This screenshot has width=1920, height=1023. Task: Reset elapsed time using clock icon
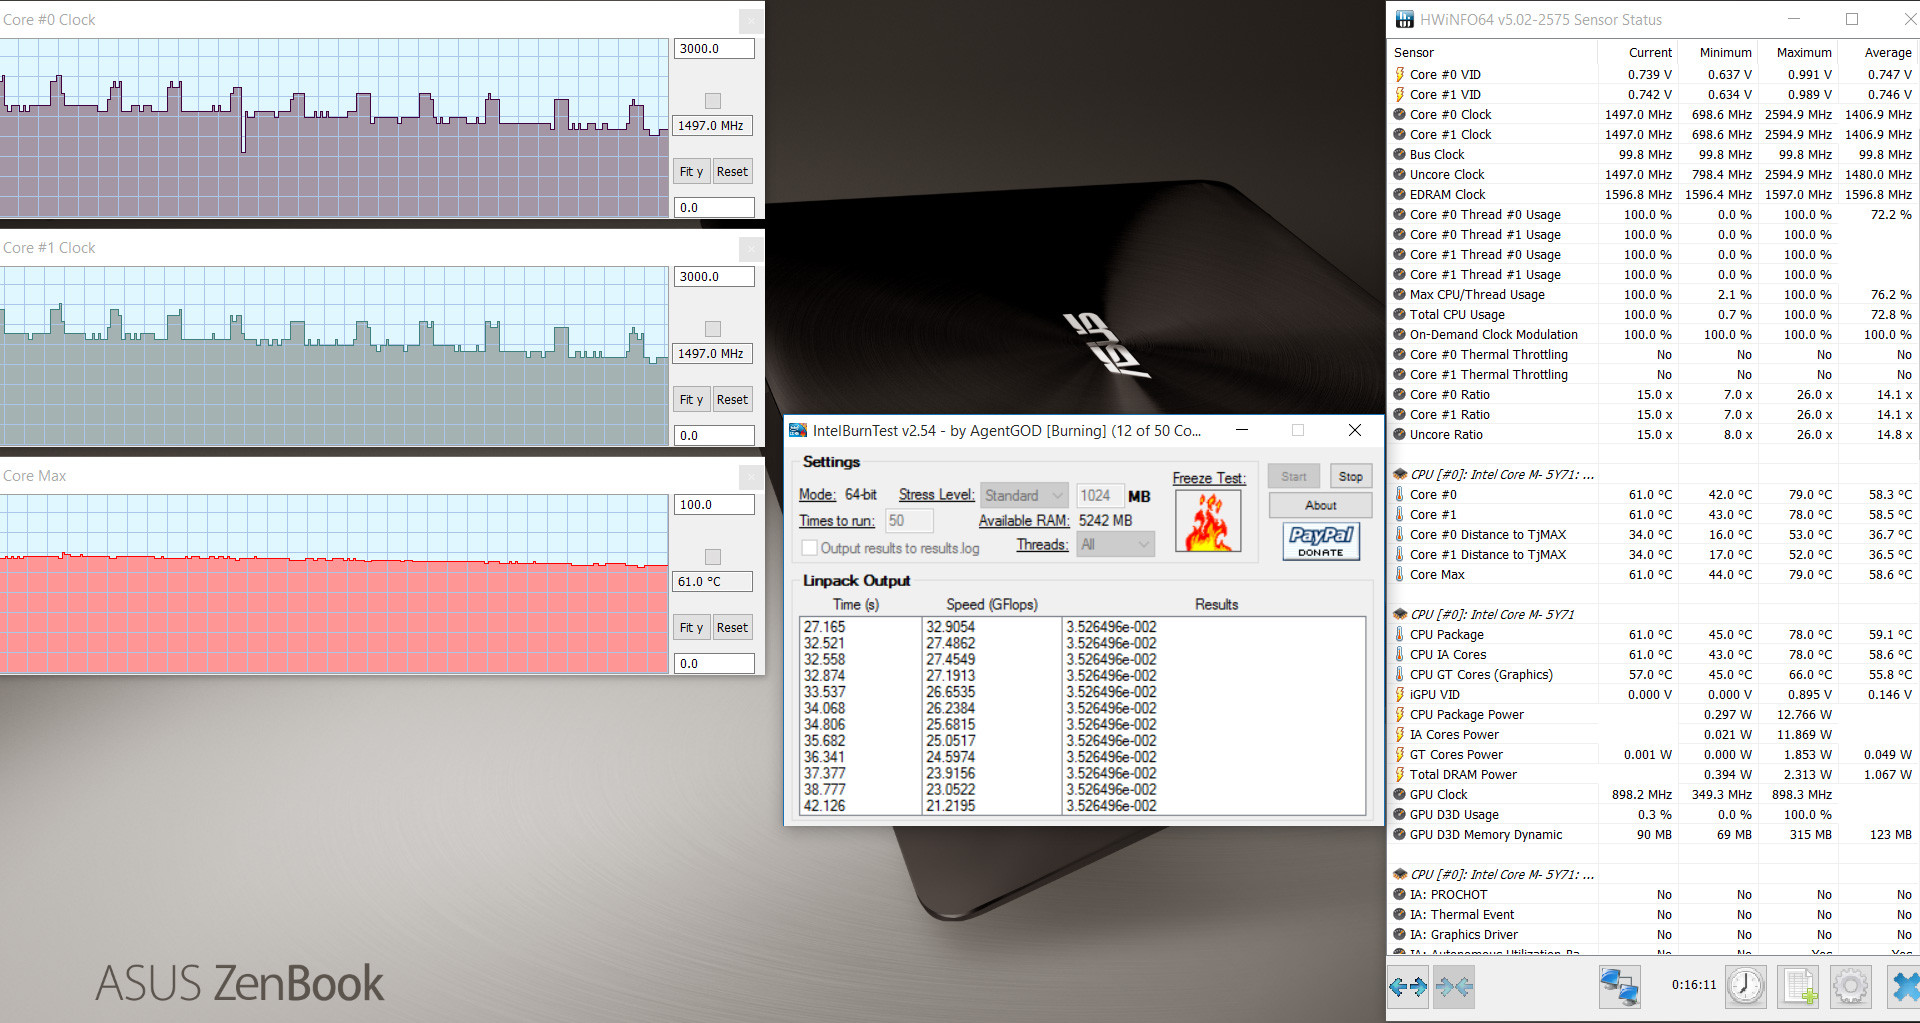point(1745,987)
